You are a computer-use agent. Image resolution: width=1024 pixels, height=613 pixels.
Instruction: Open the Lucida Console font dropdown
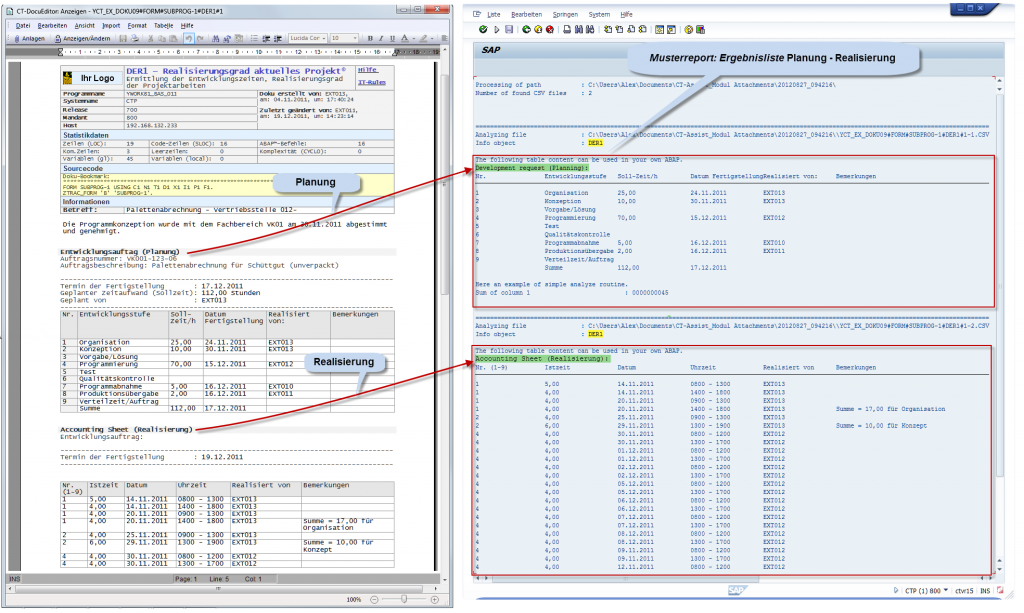323,39
